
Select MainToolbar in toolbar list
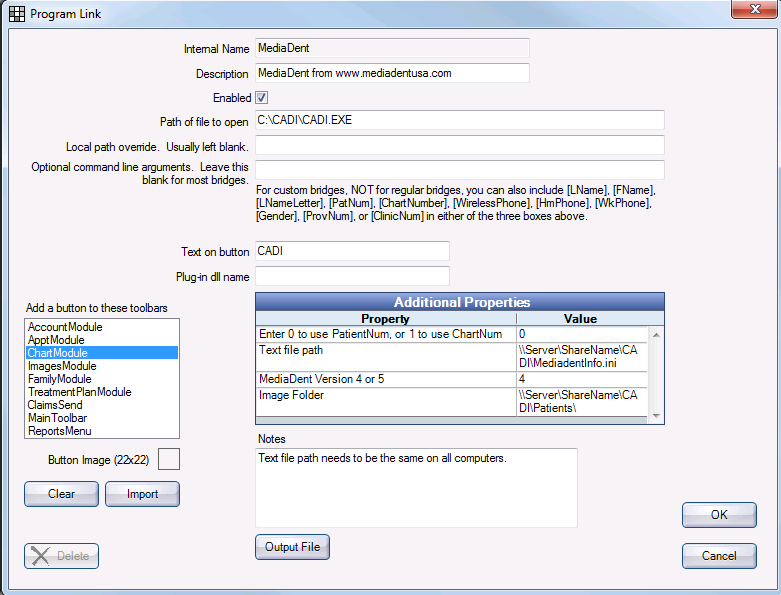(102, 418)
